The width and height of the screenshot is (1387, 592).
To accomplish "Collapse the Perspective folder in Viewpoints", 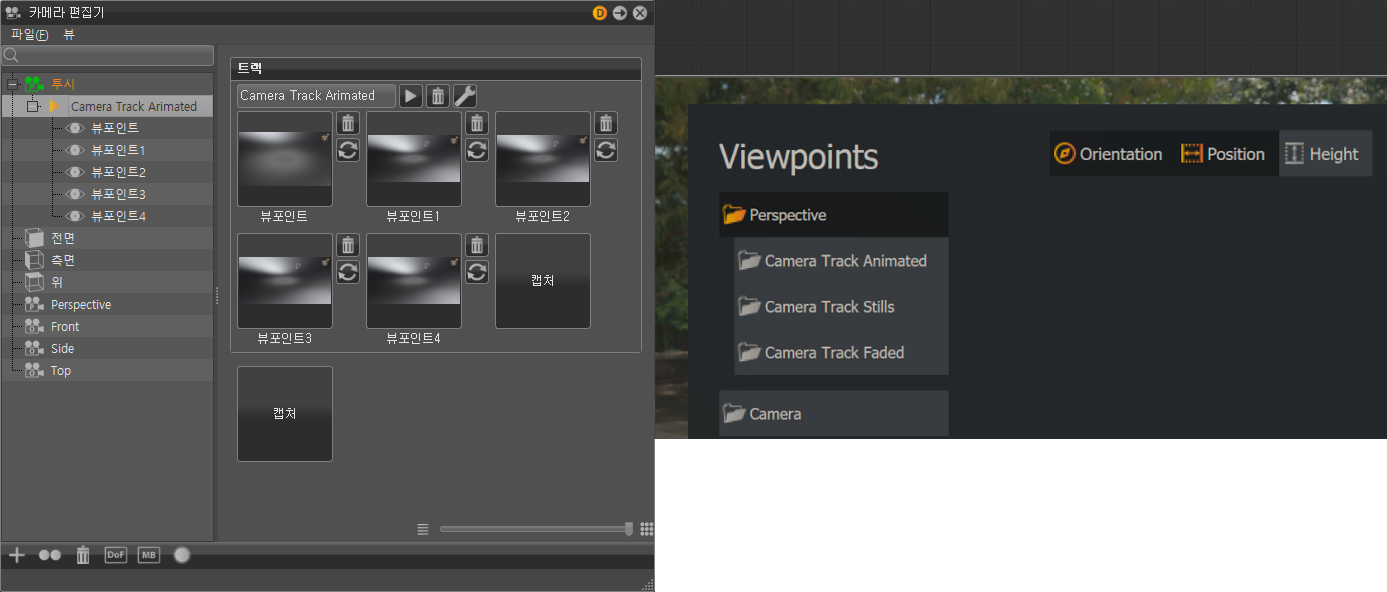I will [833, 215].
